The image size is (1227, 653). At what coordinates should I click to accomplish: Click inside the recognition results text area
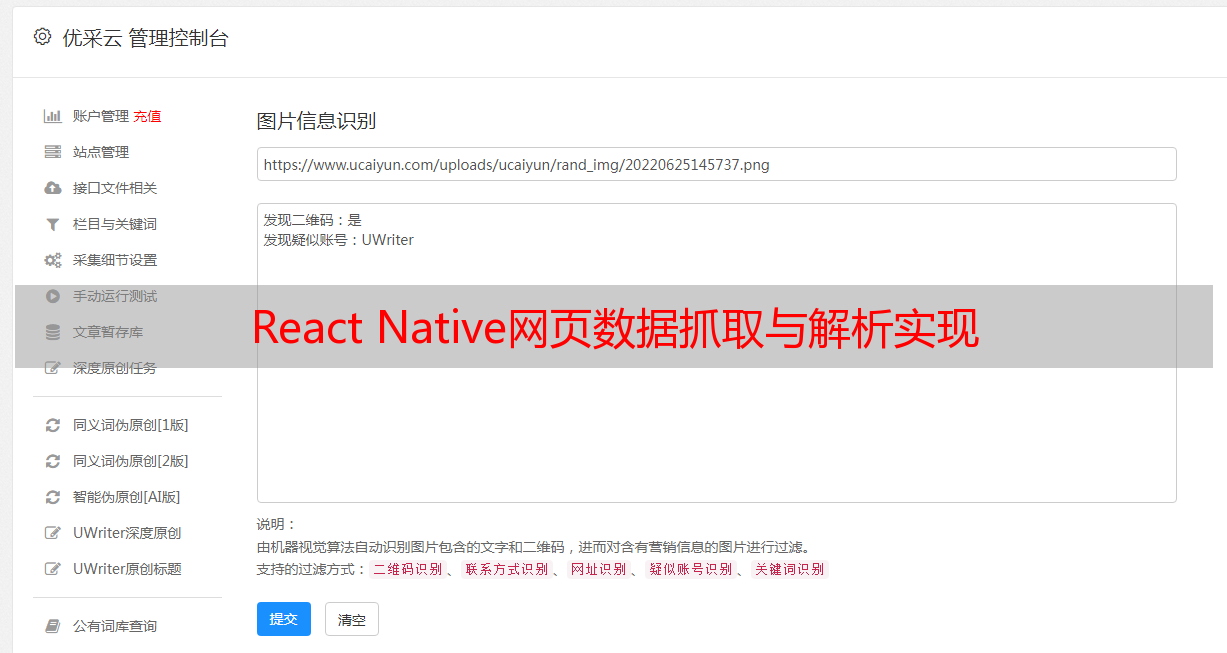click(x=716, y=352)
